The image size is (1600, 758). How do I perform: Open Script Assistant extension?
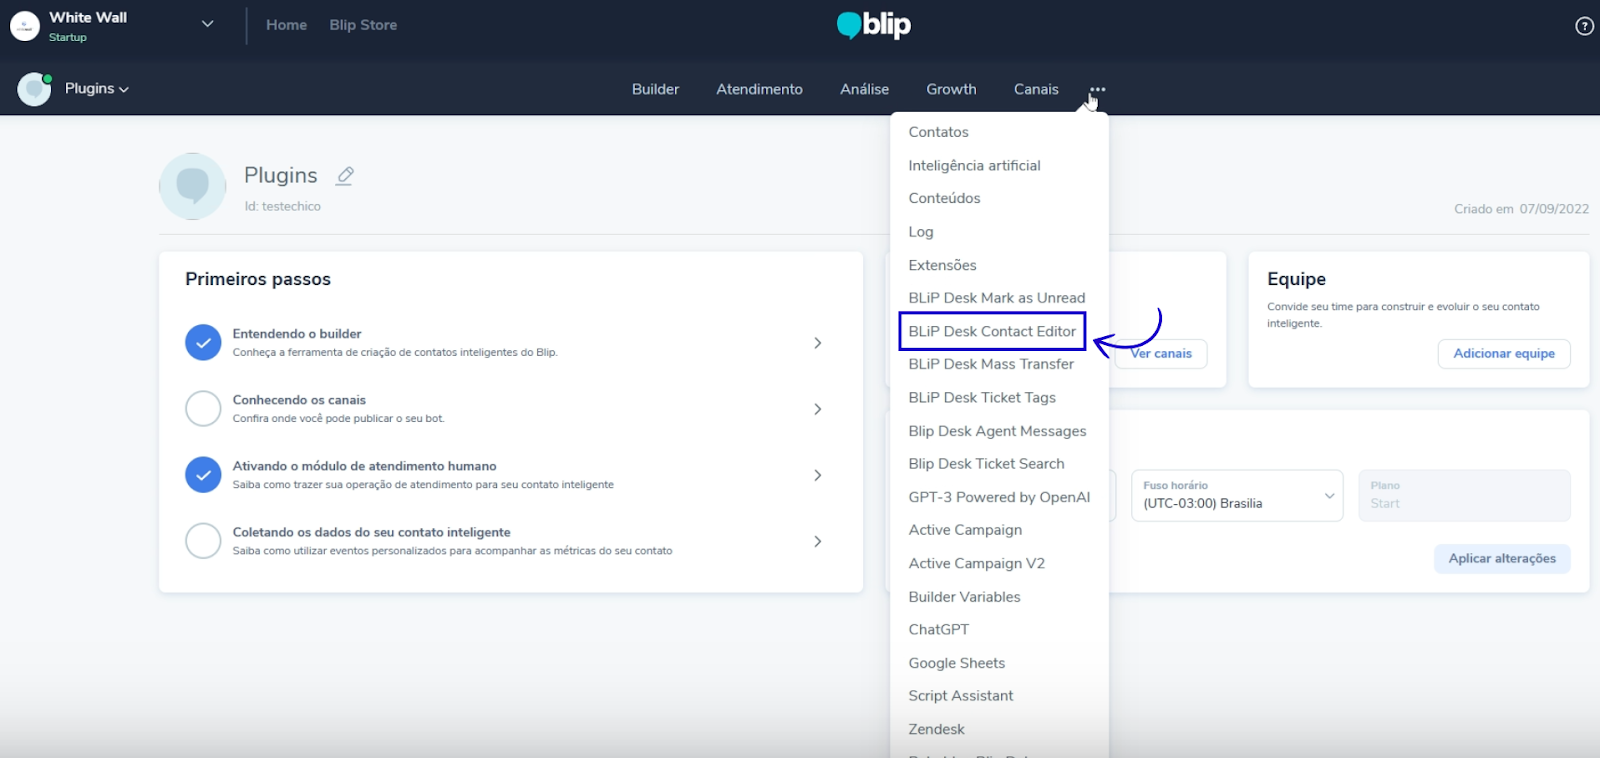(x=960, y=696)
